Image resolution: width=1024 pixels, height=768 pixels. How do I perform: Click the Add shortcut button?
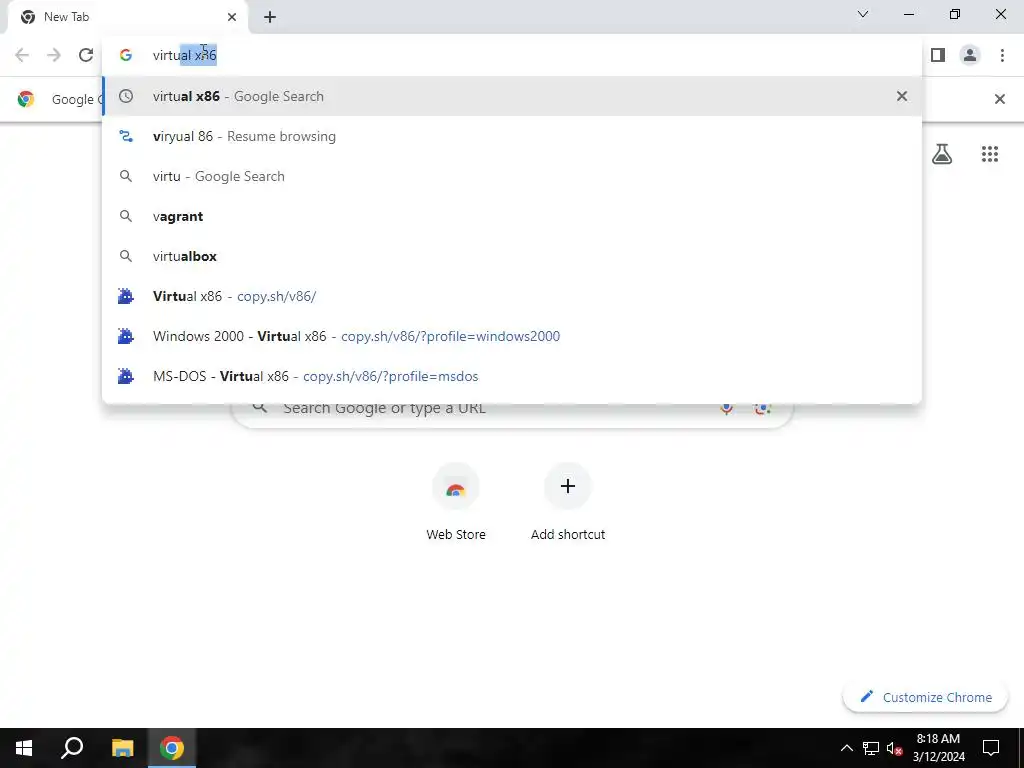click(568, 502)
